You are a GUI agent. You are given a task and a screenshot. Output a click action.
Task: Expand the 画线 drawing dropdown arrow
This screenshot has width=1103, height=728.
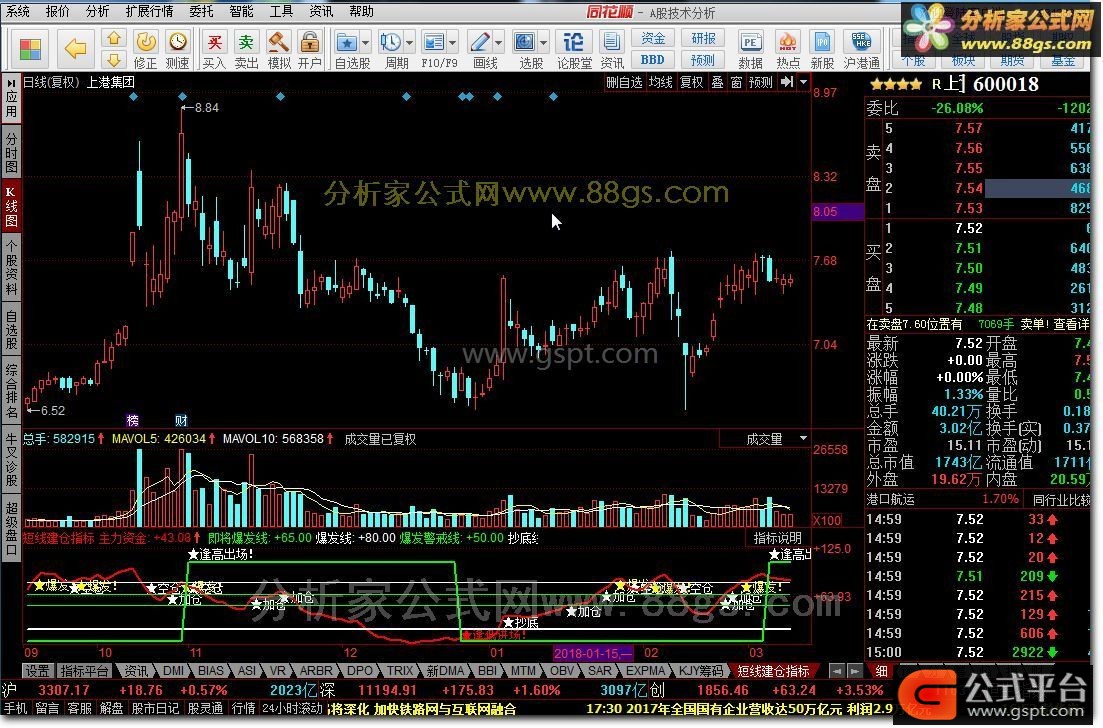point(499,43)
